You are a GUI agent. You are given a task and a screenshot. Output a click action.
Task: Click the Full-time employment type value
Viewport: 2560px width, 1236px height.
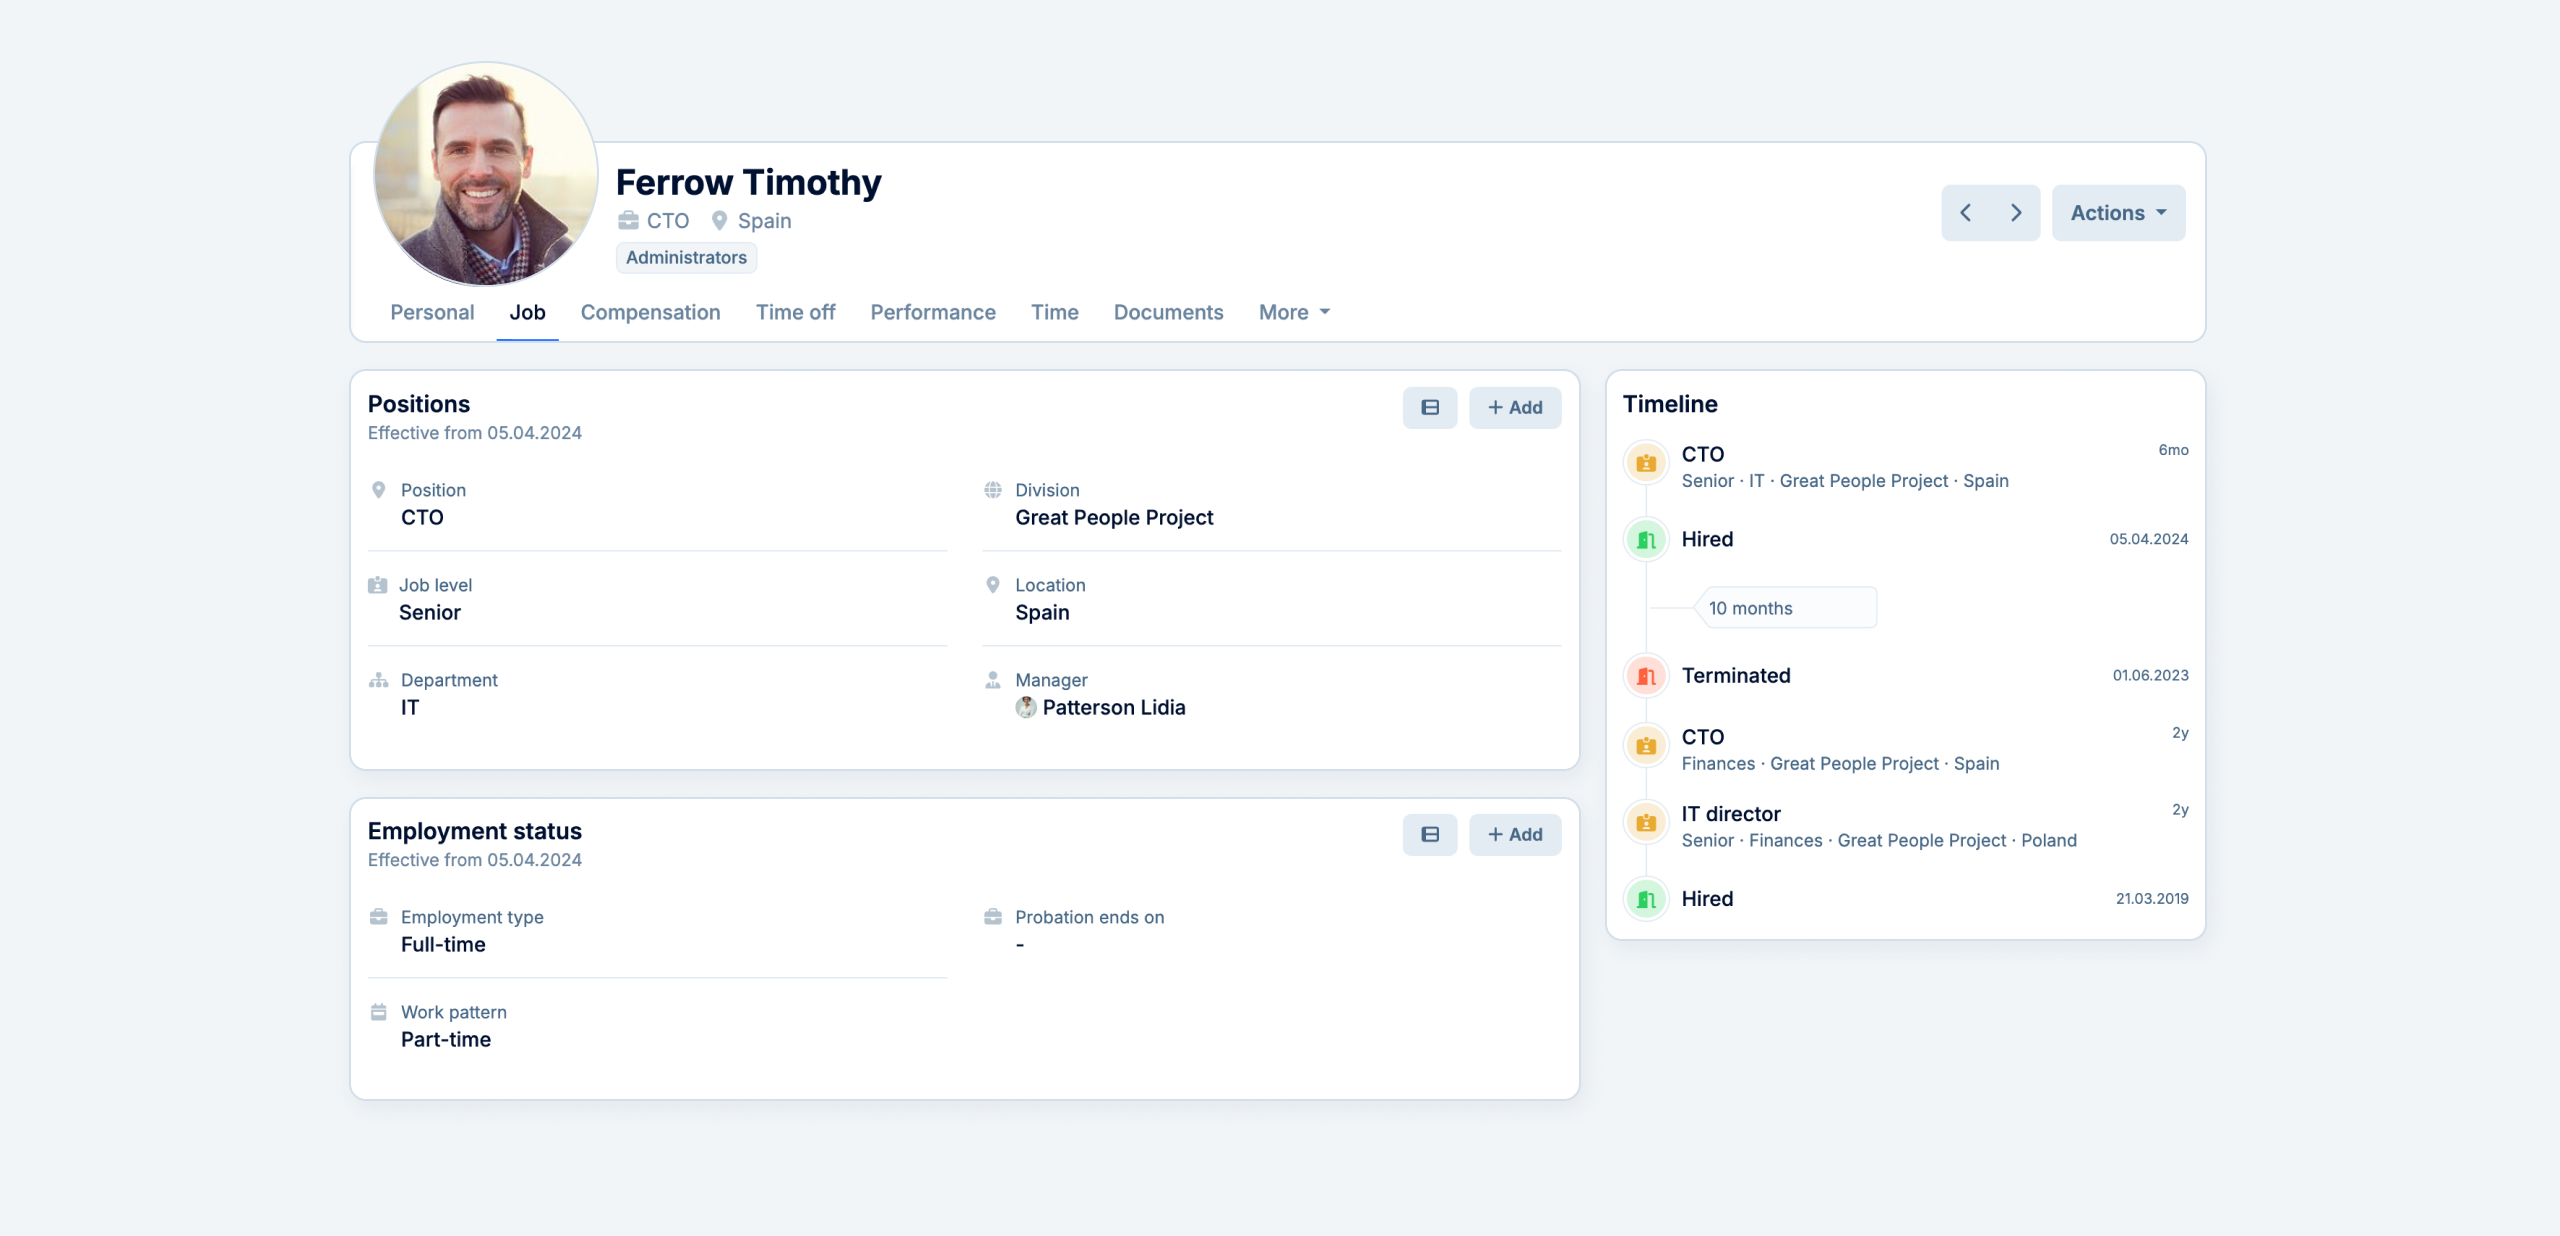443,944
